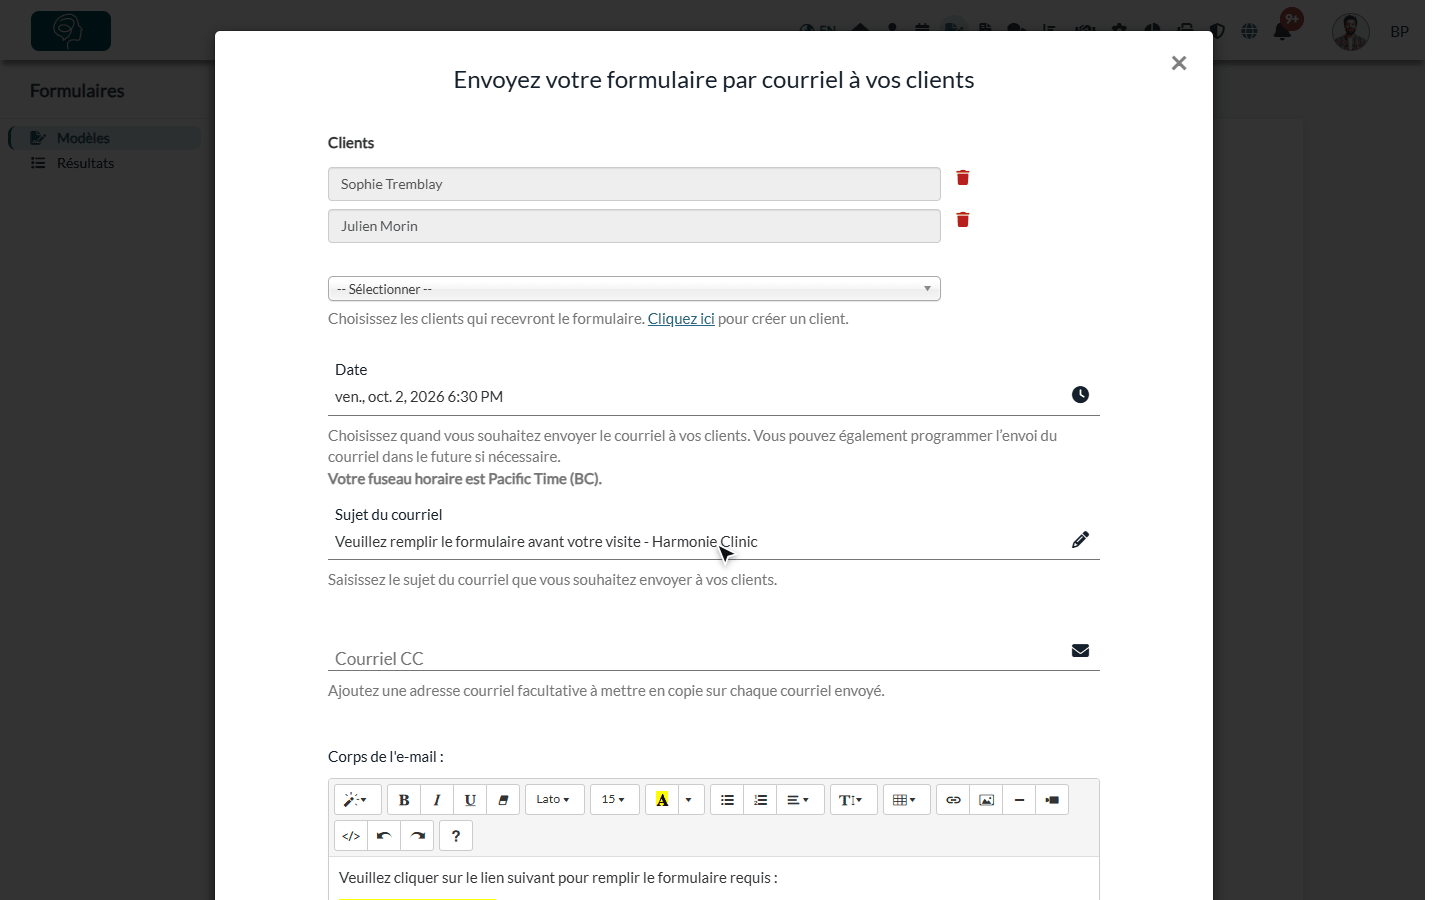Expand the text color palette arrow
The height and width of the screenshot is (900, 1440).
click(x=690, y=800)
